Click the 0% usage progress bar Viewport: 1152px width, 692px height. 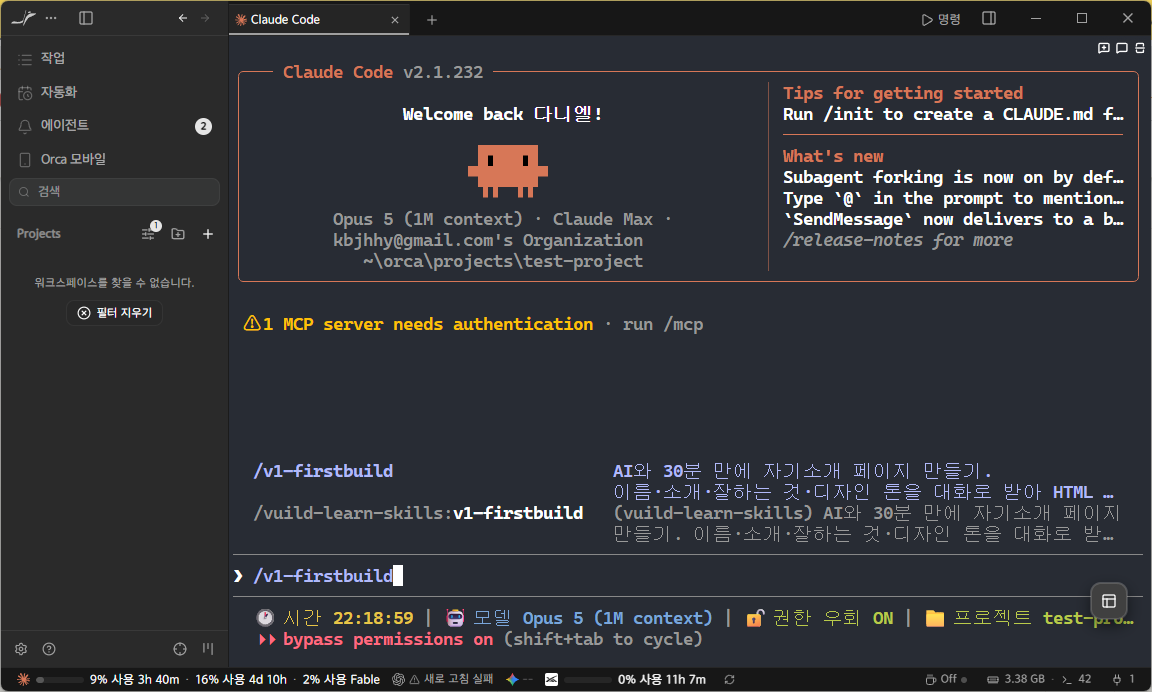[x=588, y=680]
